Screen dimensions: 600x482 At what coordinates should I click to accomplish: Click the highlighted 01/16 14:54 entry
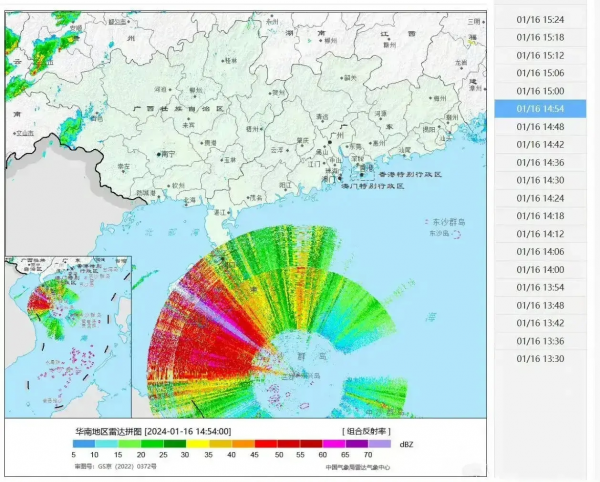[x=540, y=109]
